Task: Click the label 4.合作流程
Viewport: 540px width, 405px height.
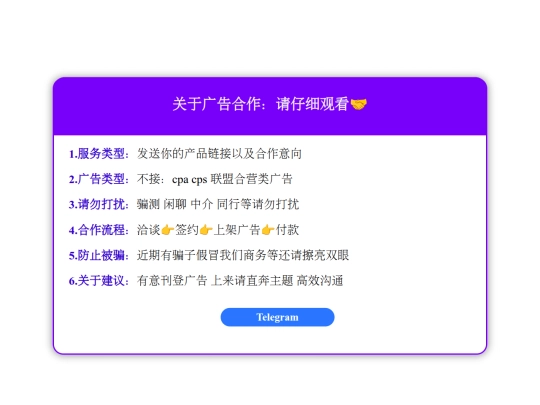Action: pos(98,230)
